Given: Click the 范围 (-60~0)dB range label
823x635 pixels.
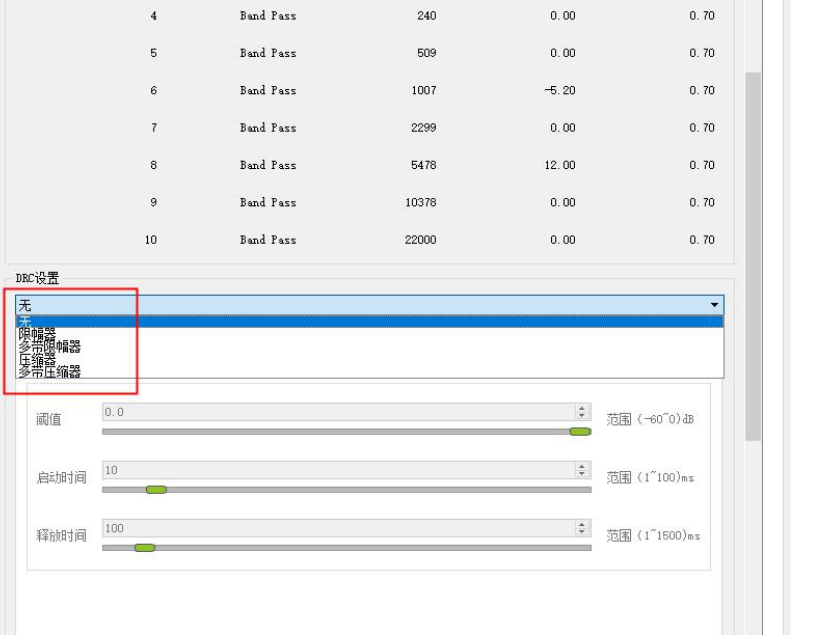Looking at the screenshot, I should click(650, 419).
